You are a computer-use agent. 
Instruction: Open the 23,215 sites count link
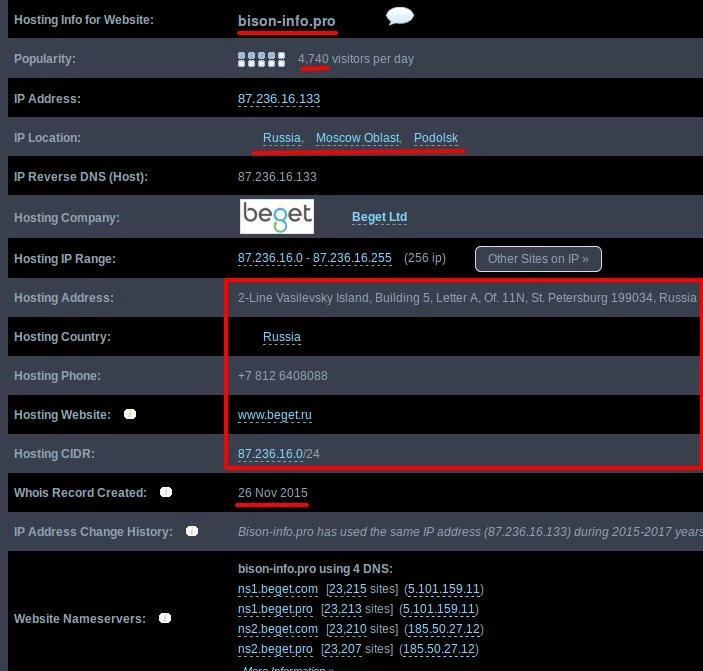point(348,589)
